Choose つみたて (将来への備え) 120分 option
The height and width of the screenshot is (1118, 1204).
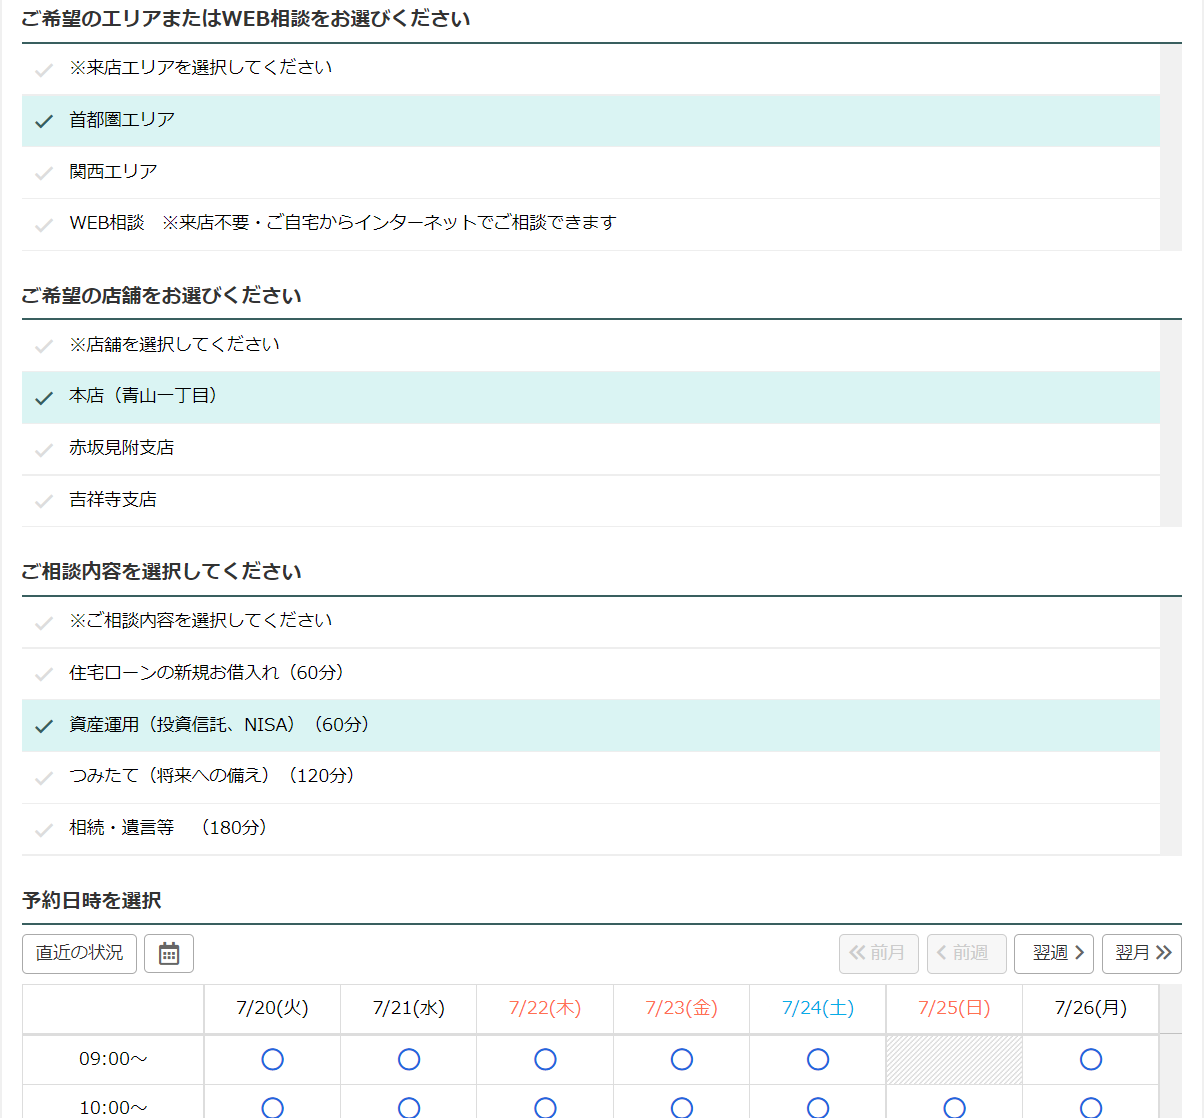211,776
